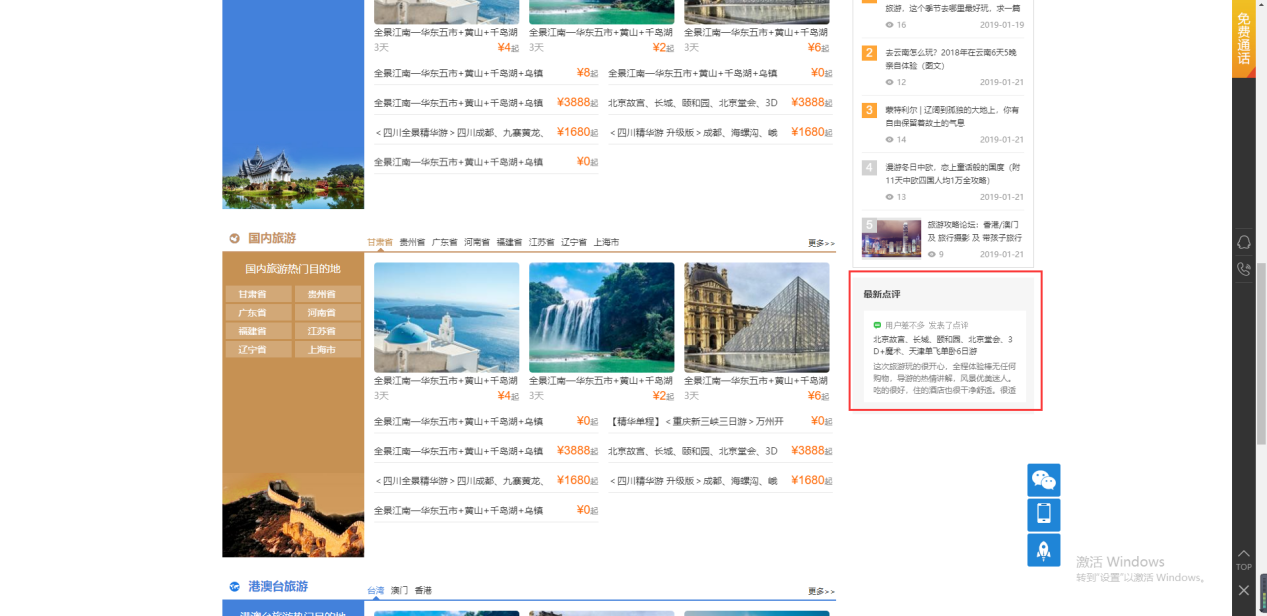Open the waterfall tour thumbnail
This screenshot has width=1267, height=616.
(x=601, y=317)
